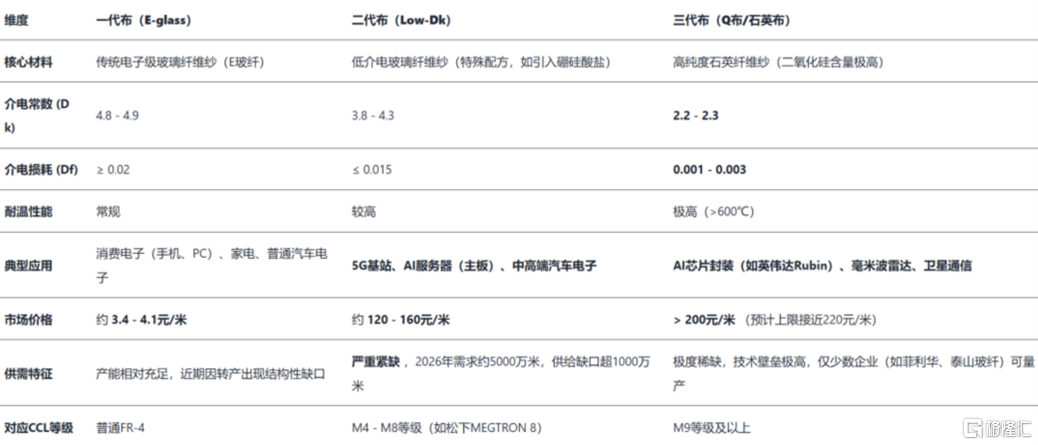Click the 低介电玻璃纤维纱 cell

point(481,63)
